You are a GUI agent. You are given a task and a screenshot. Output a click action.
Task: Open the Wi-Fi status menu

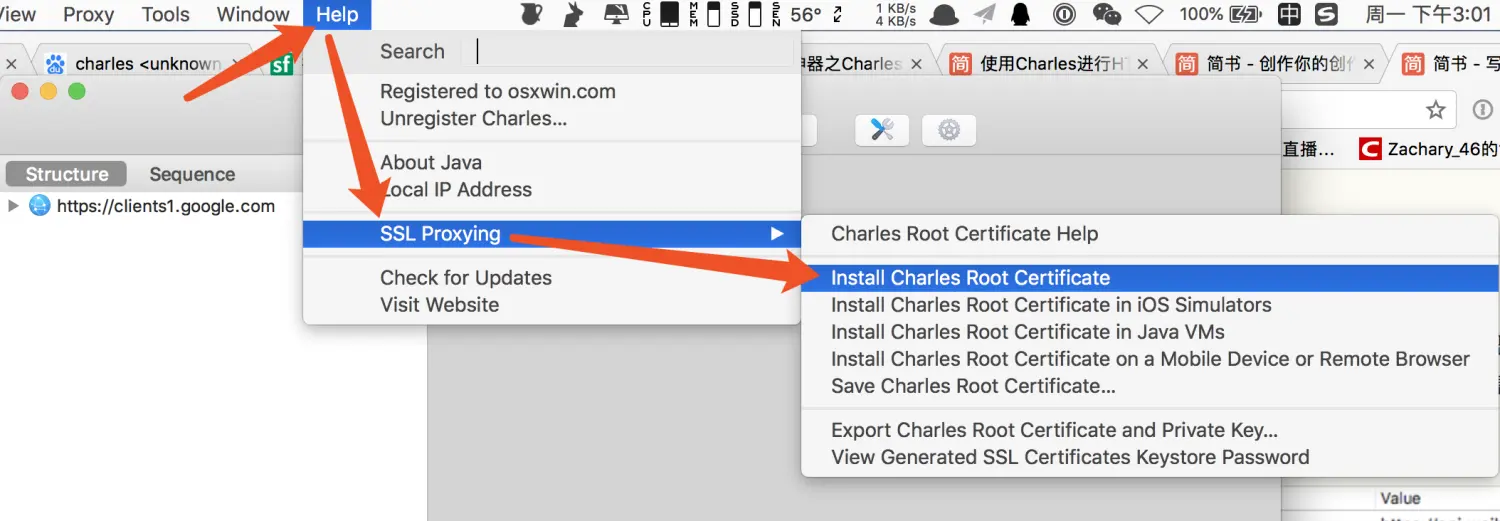[x=1149, y=14]
